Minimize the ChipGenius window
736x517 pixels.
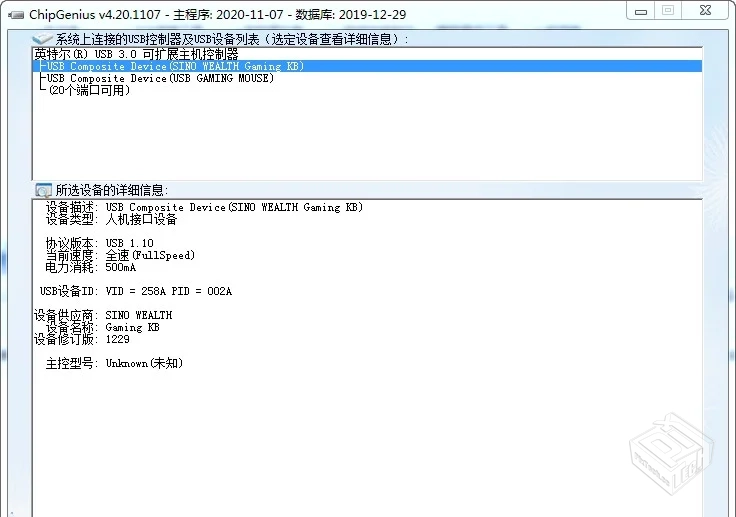coord(642,11)
